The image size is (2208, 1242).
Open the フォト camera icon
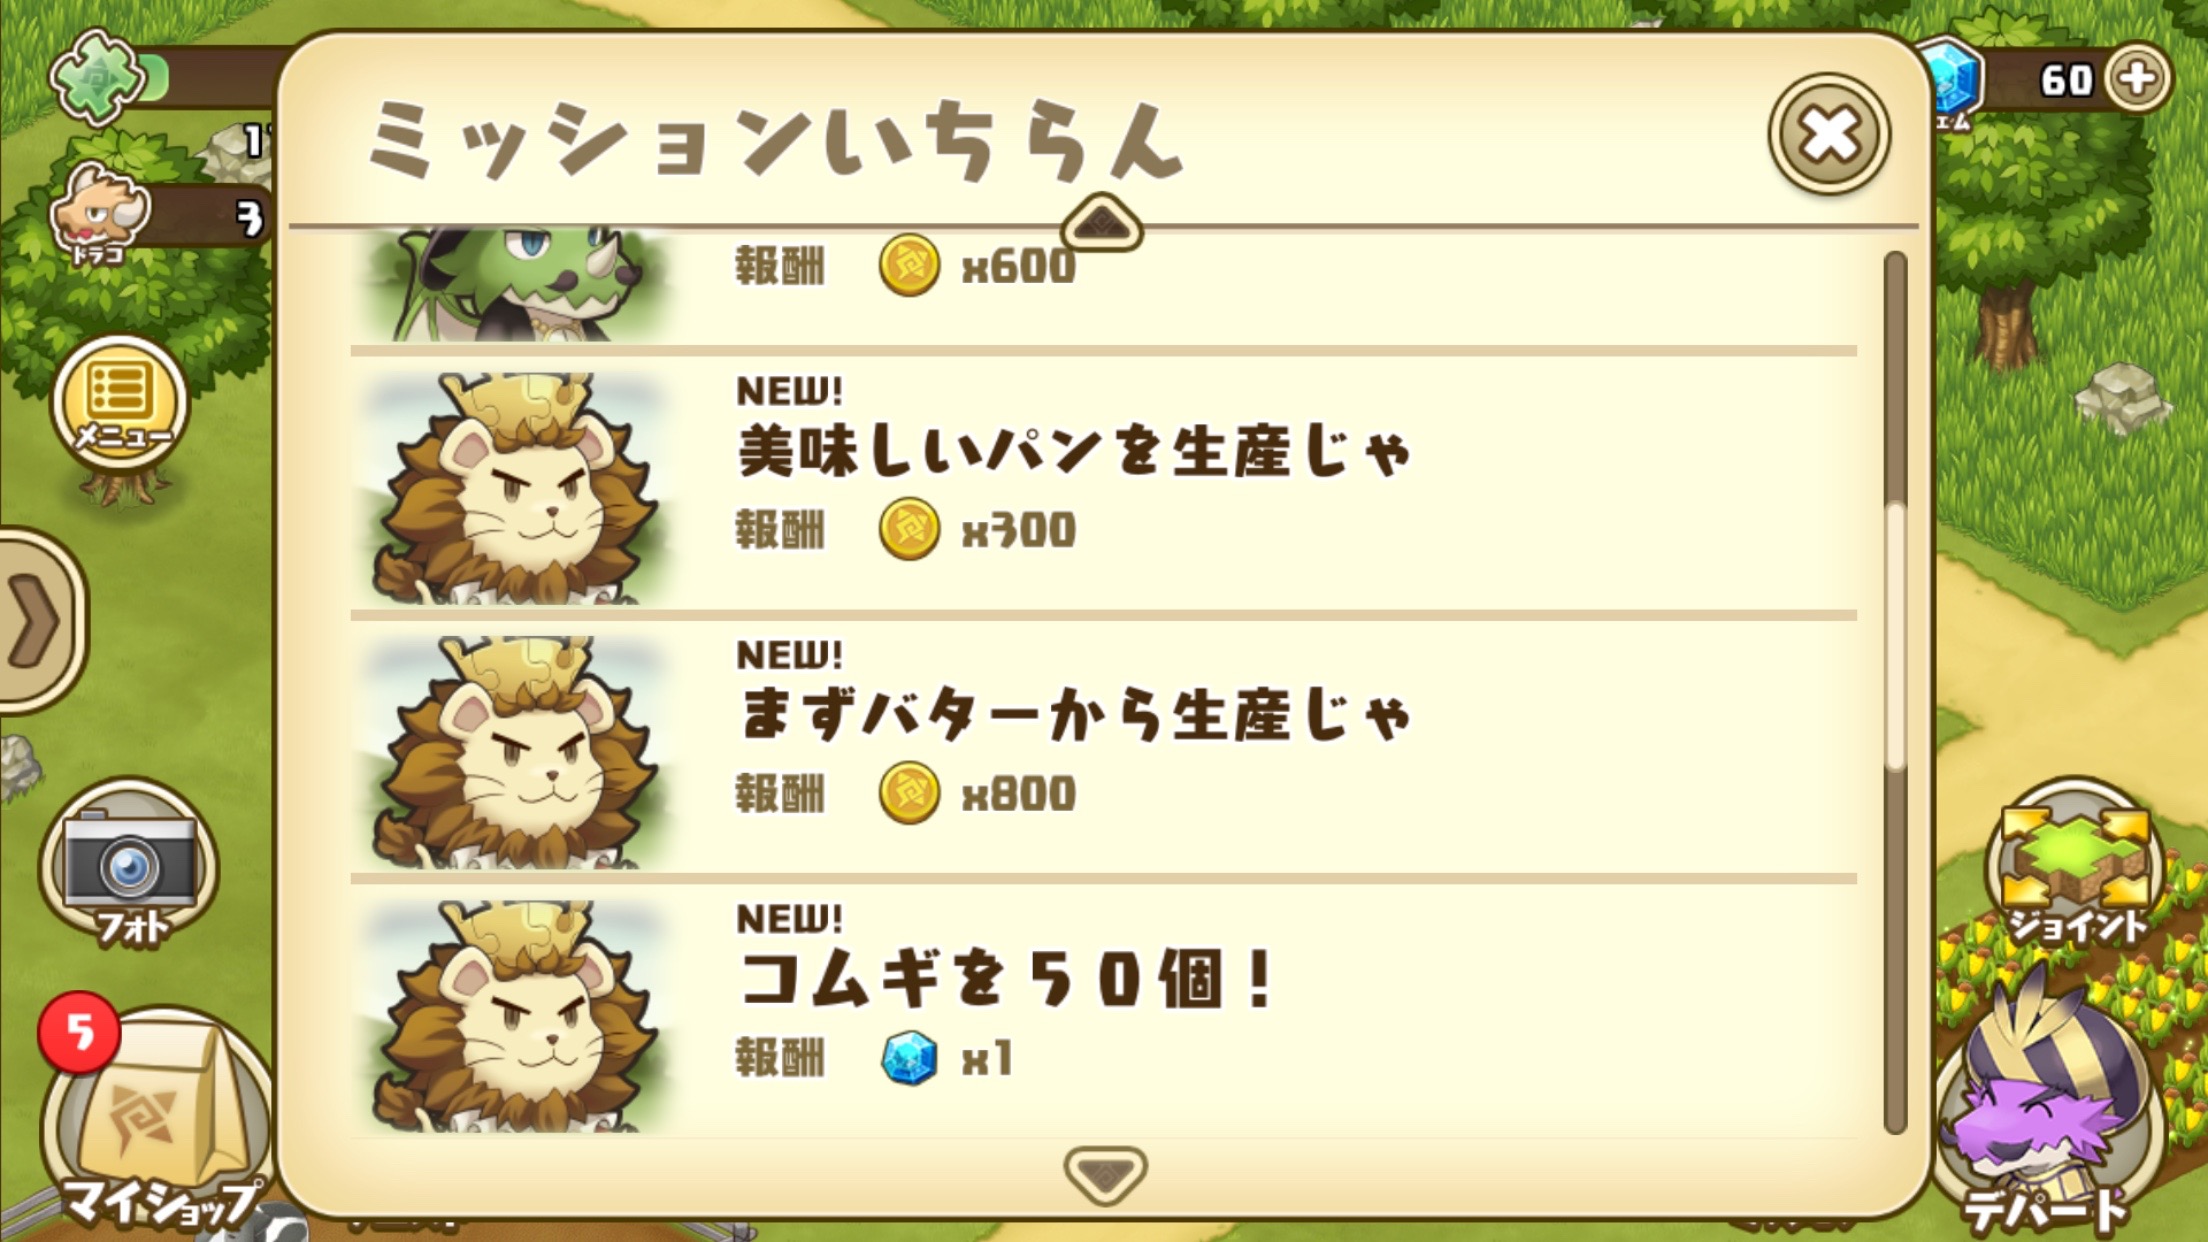[129, 866]
